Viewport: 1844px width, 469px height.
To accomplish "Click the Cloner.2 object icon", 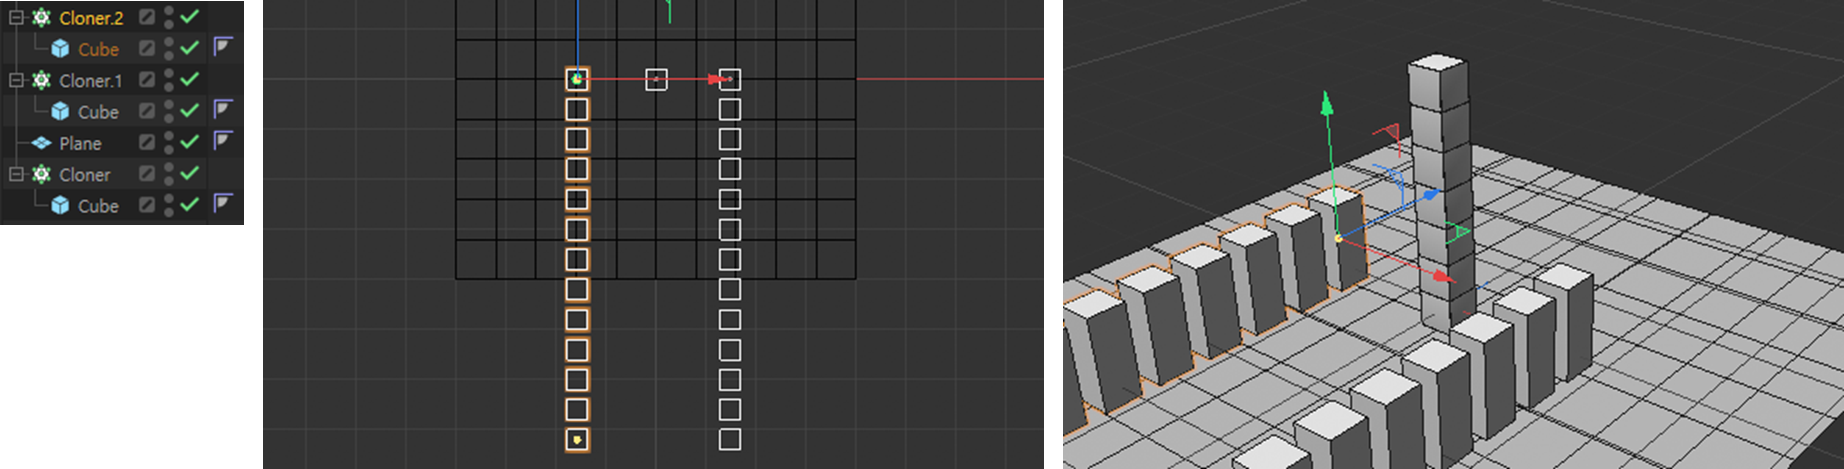I will point(41,17).
